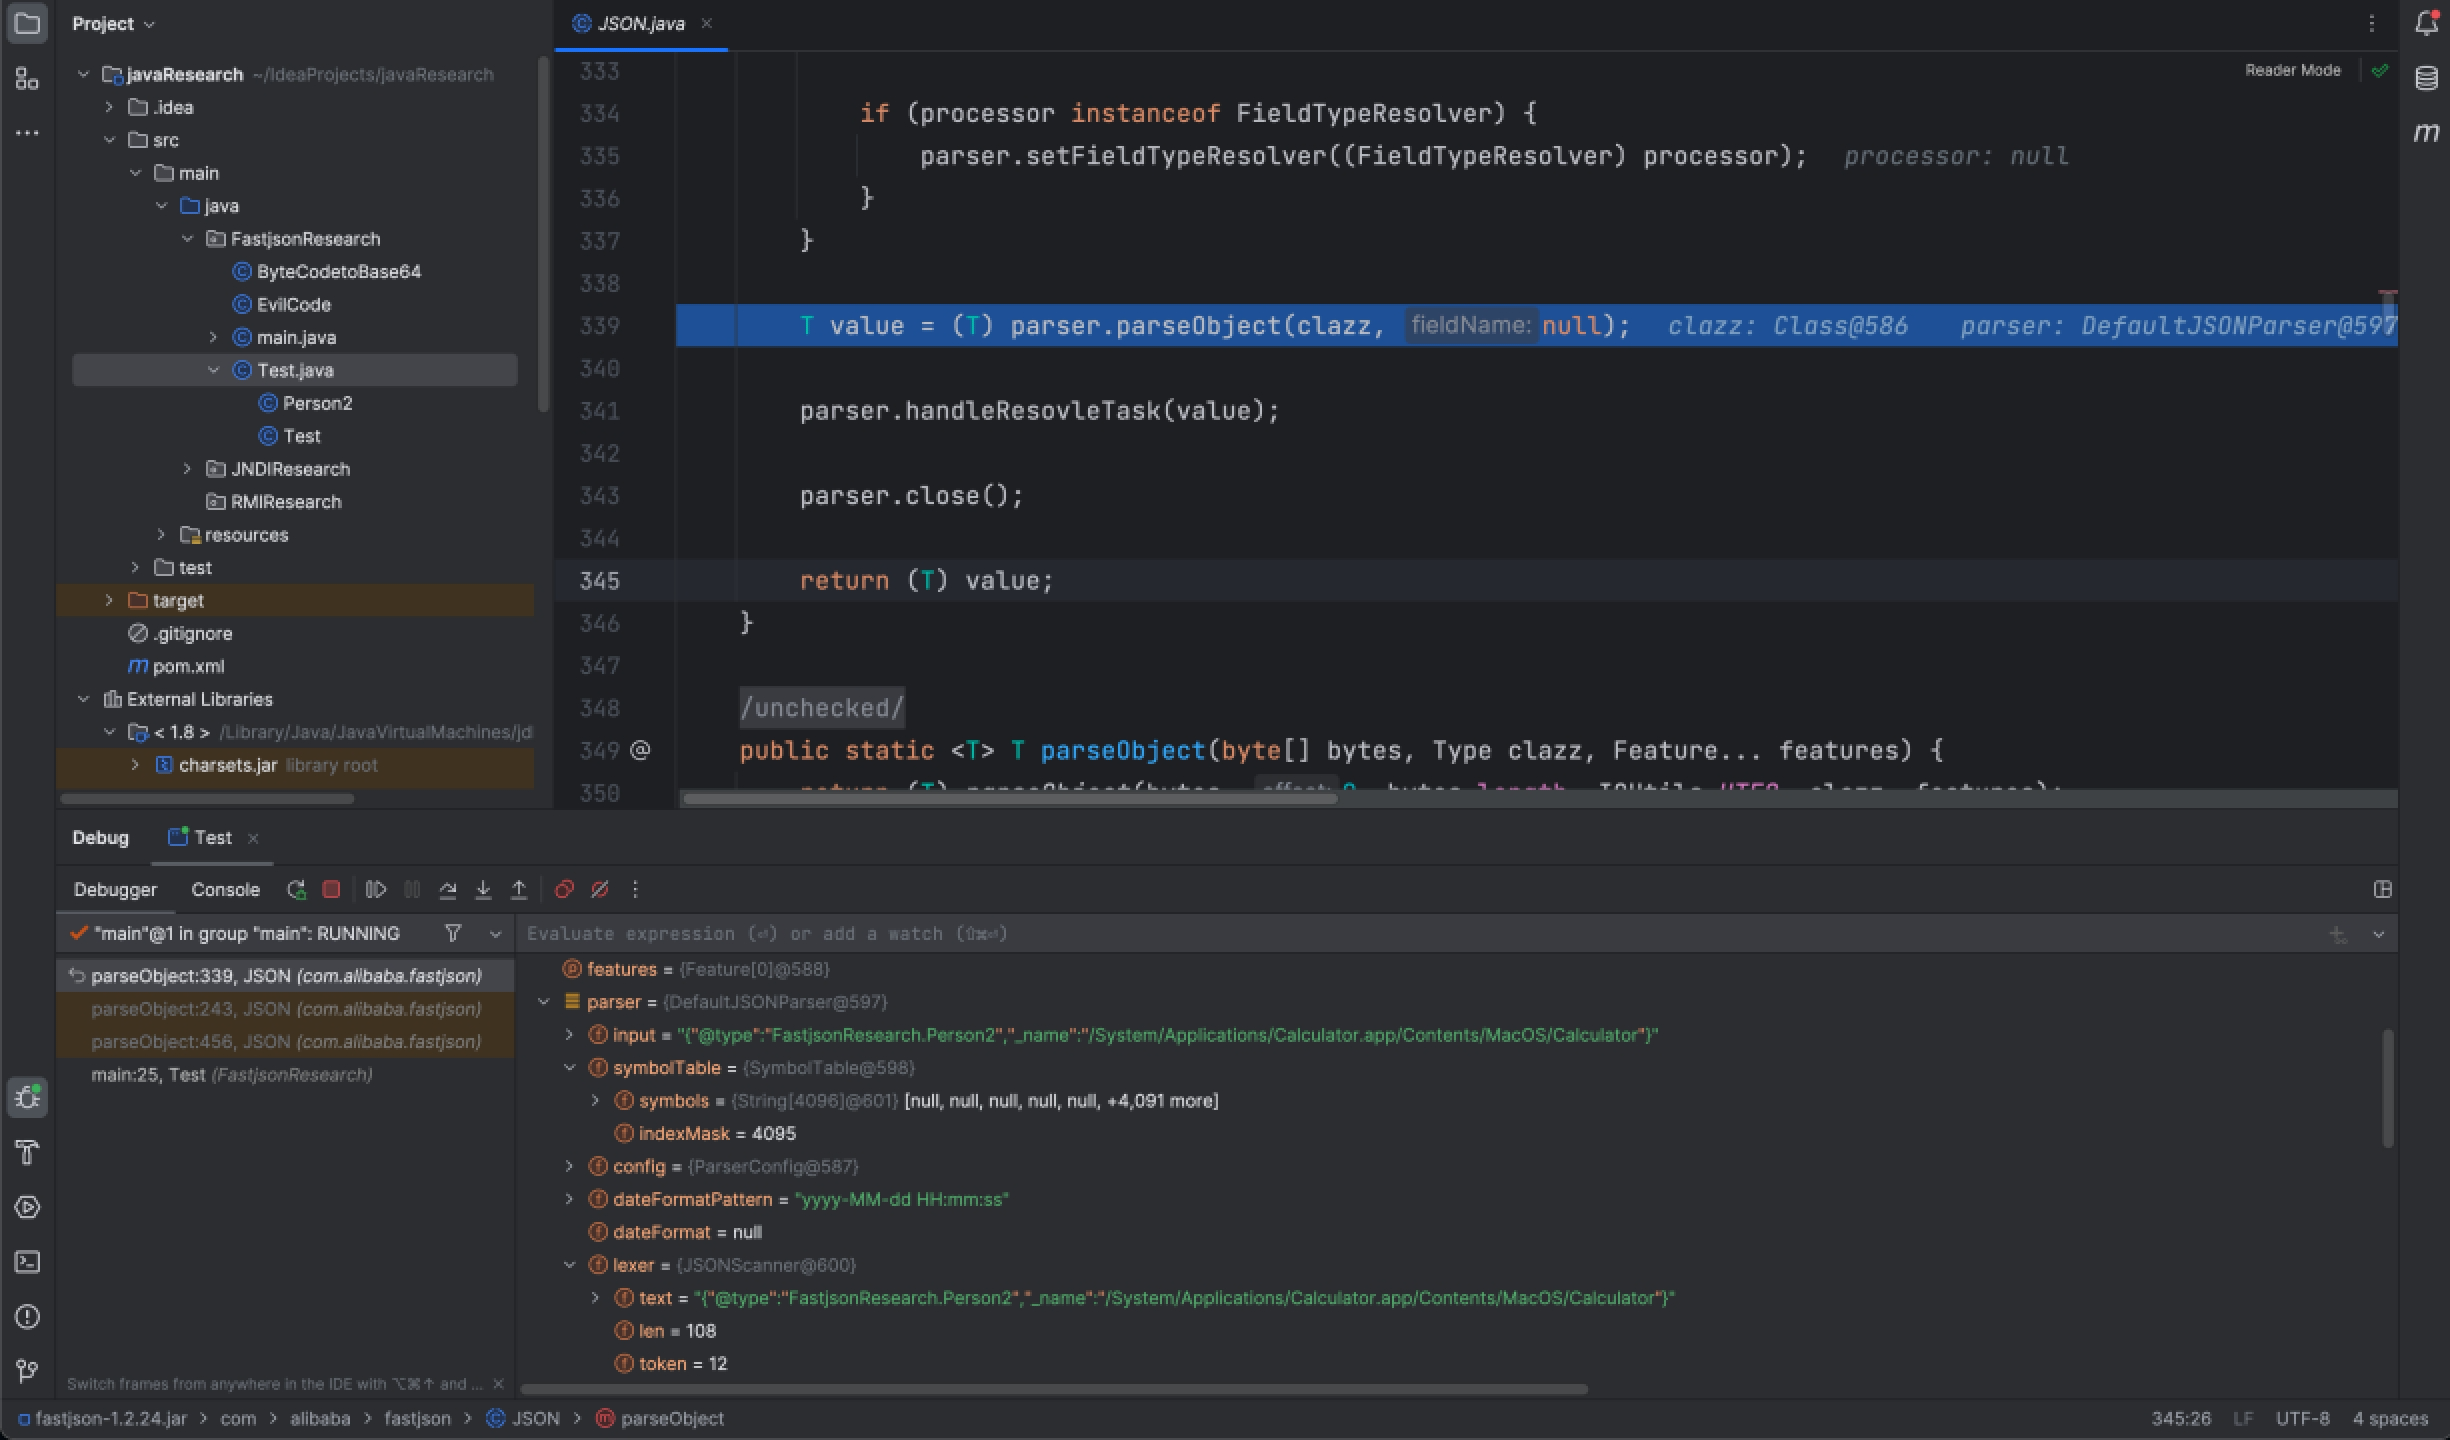
Task: Select frame parseObject:243, JSON
Action: 286,1009
